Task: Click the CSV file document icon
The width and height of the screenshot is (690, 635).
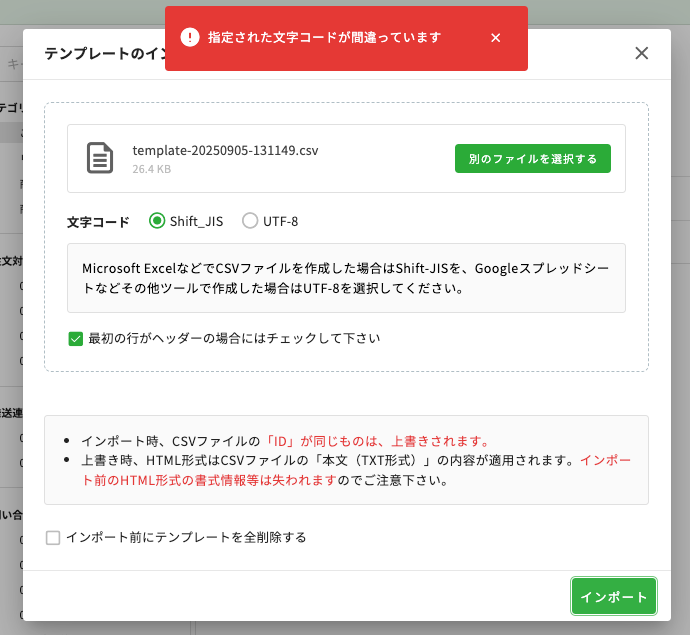Action: pyautogui.click(x=99, y=158)
